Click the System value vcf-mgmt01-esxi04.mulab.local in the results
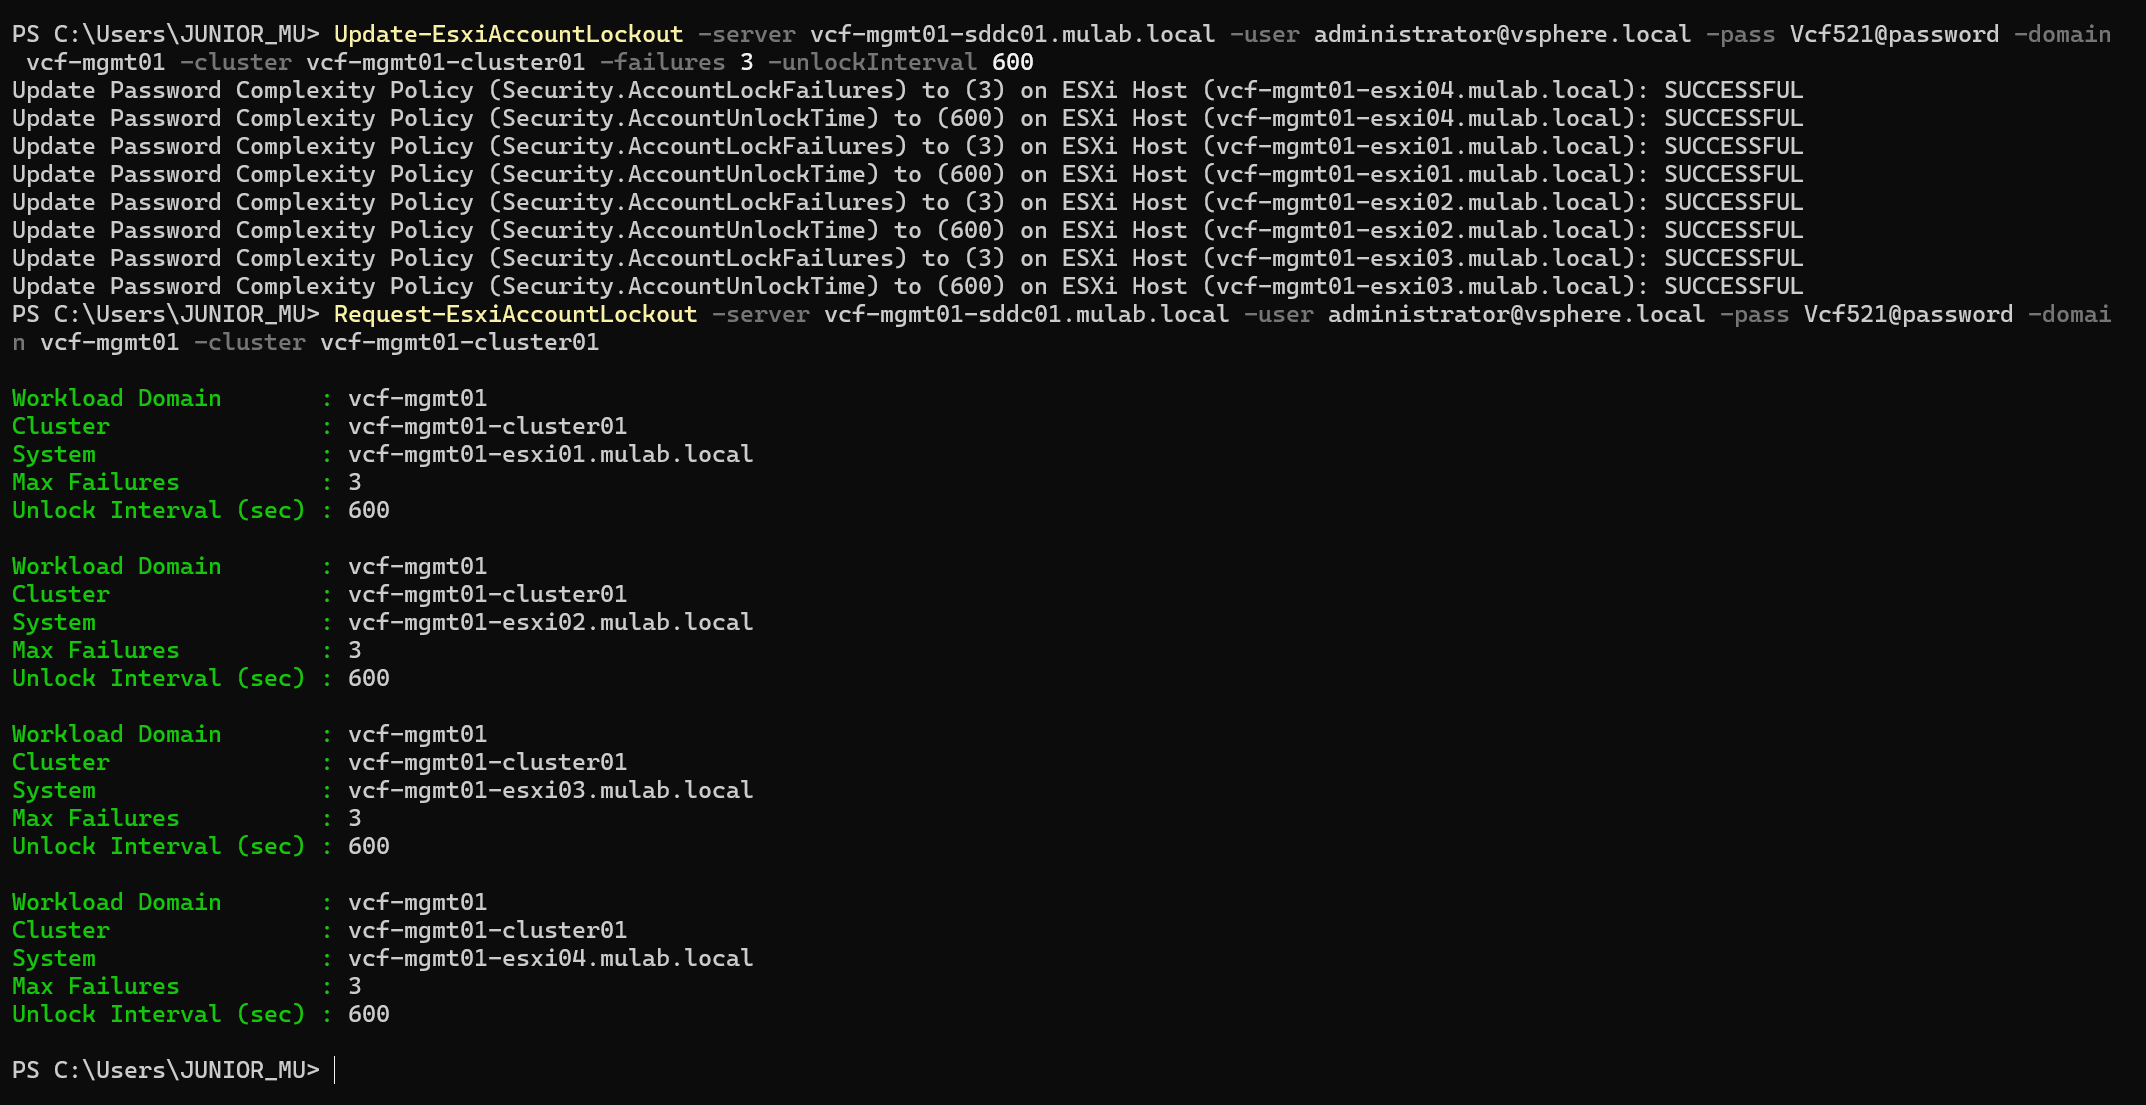Viewport: 2146px width, 1105px height. click(x=550, y=958)
